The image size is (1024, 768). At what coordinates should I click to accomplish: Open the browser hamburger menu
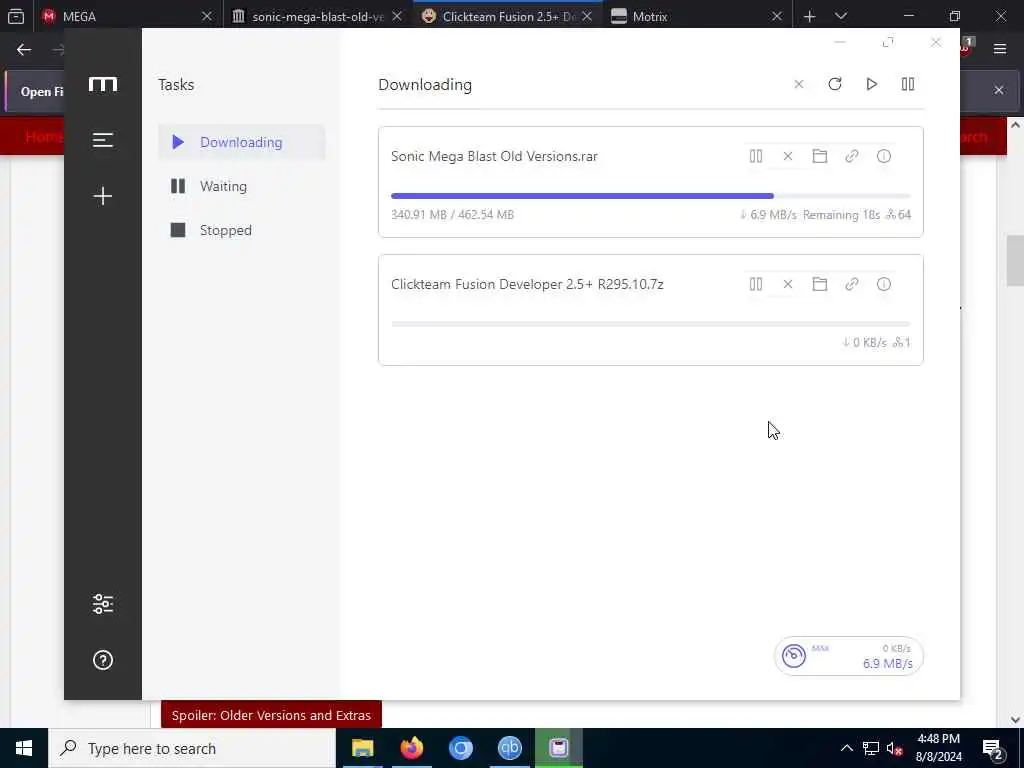click(1000, 49)
